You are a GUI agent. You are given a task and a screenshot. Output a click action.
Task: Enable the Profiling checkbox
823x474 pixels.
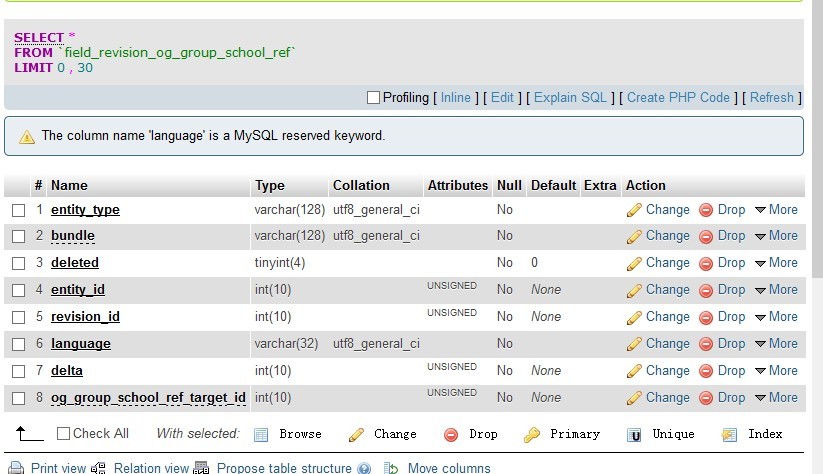pyautogui.click(x=373, y=98)
